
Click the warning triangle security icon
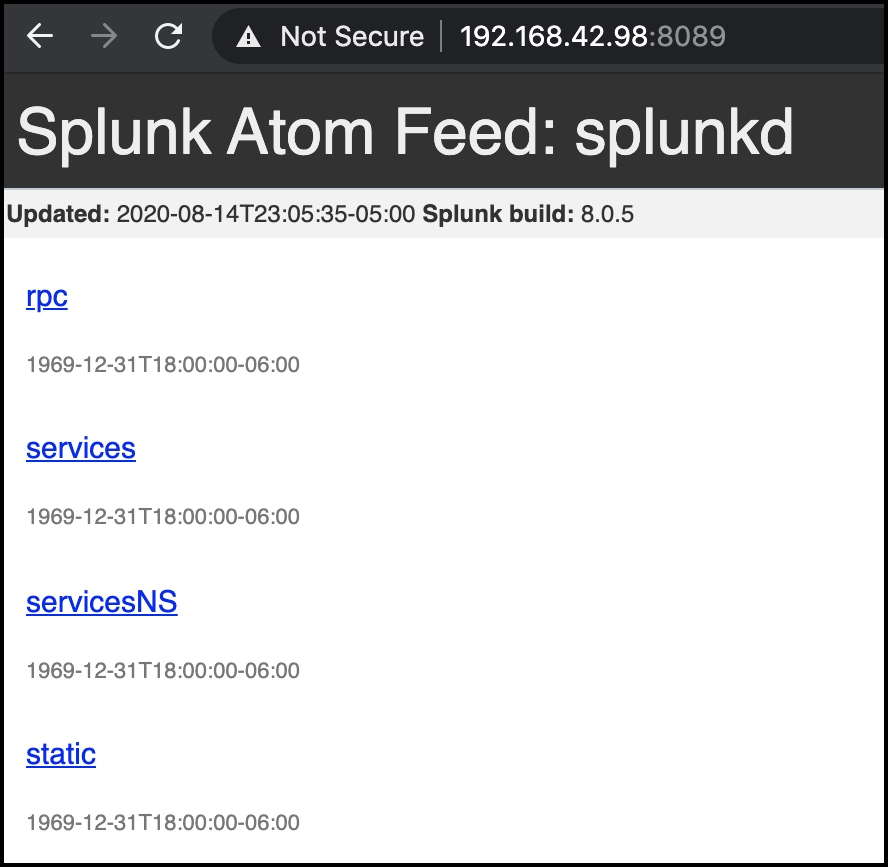click(248, 38)
